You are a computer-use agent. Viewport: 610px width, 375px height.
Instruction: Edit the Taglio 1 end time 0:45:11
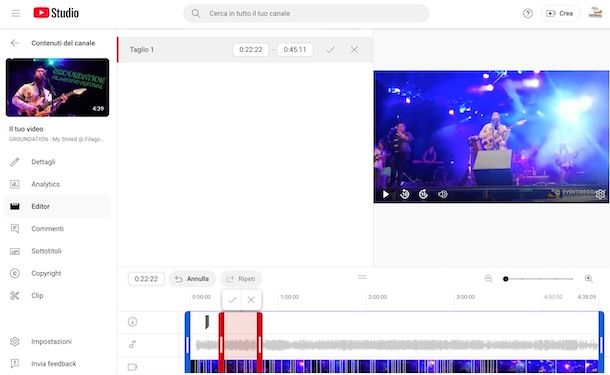point(295,49)
